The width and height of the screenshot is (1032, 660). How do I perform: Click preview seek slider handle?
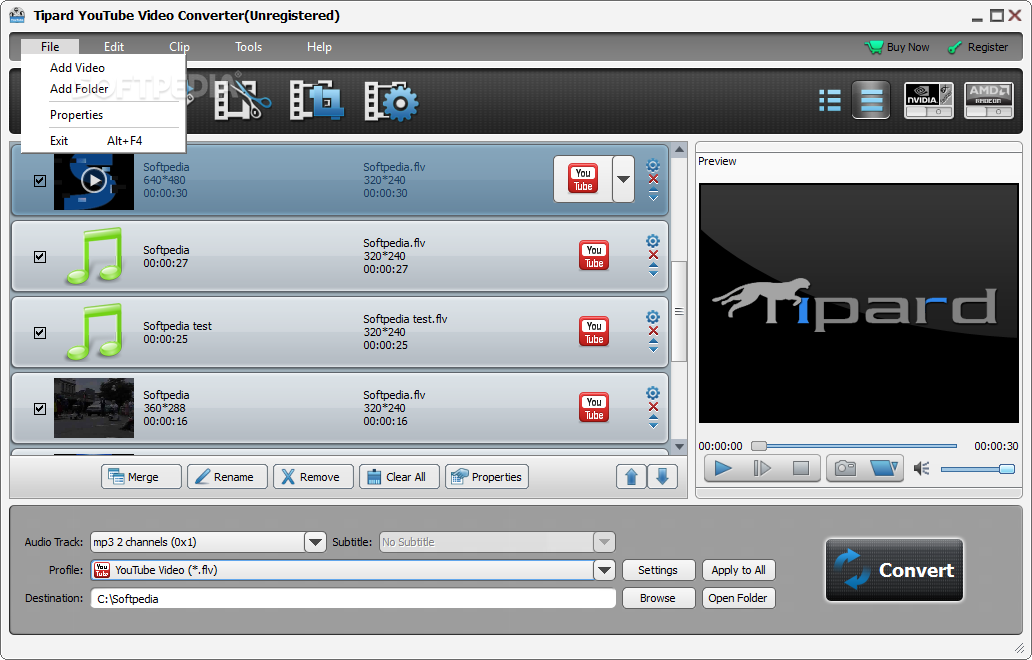[x=759, y=446]
